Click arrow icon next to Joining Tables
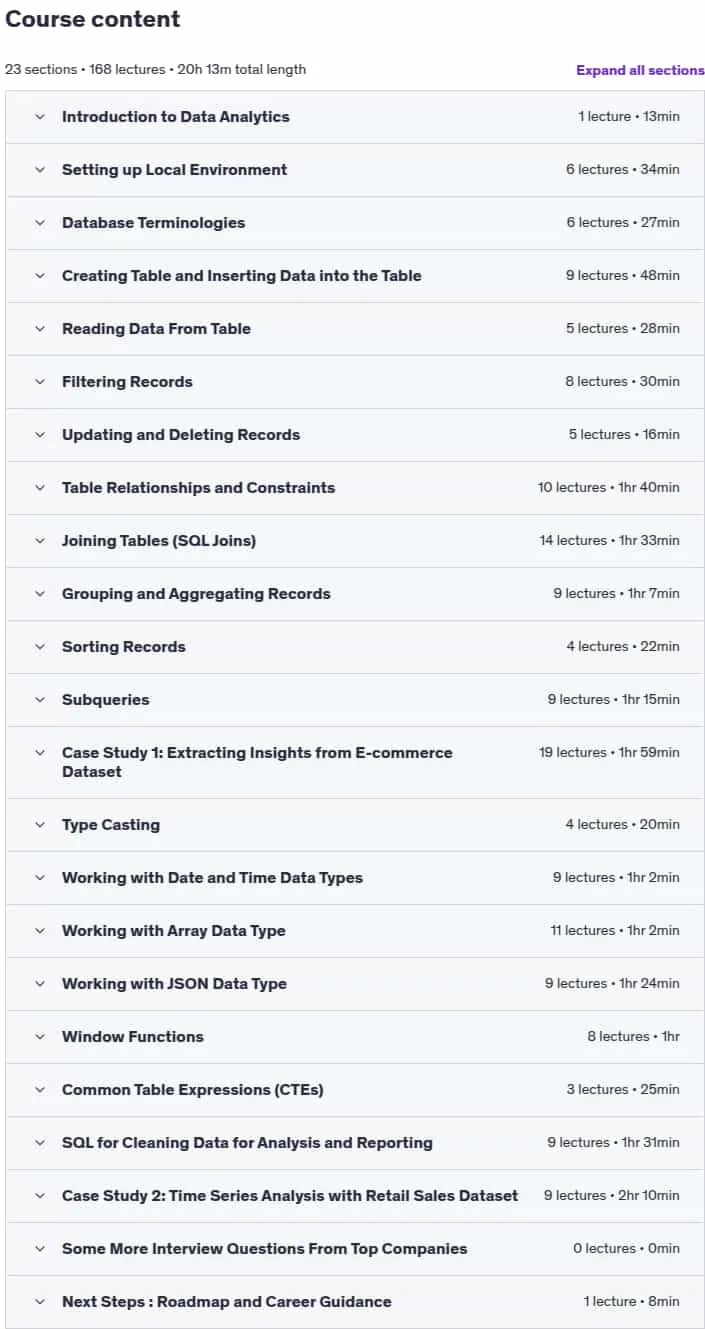Image resolution: width=705 pixels, height=1329 pixels. [40, 540]
